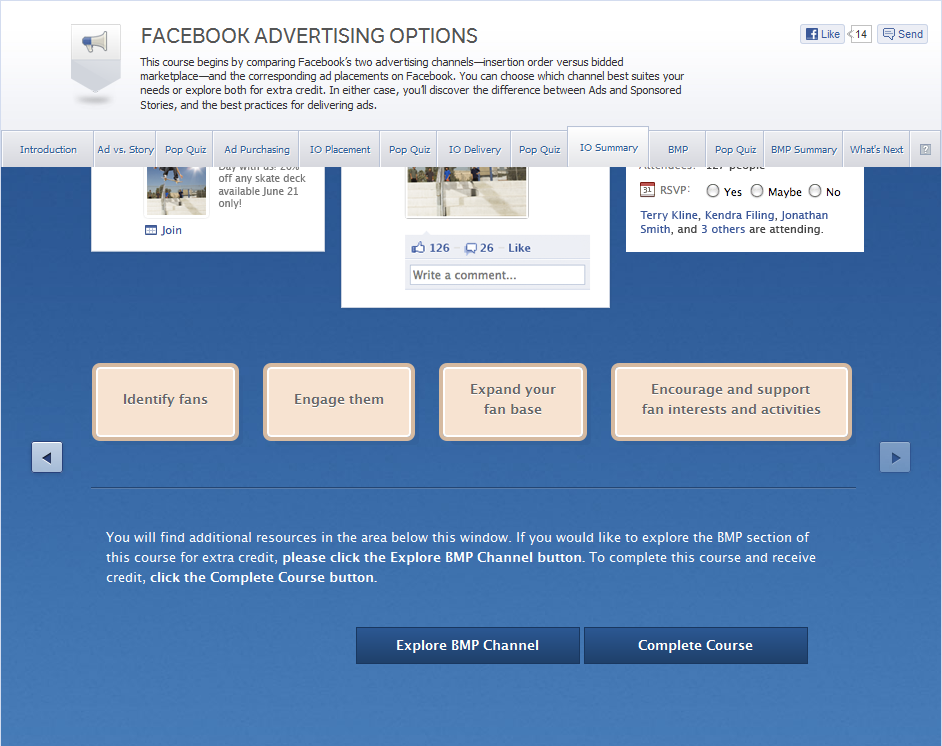
Task: Switch to the IO Placement tab
Action: click(340, 149)
